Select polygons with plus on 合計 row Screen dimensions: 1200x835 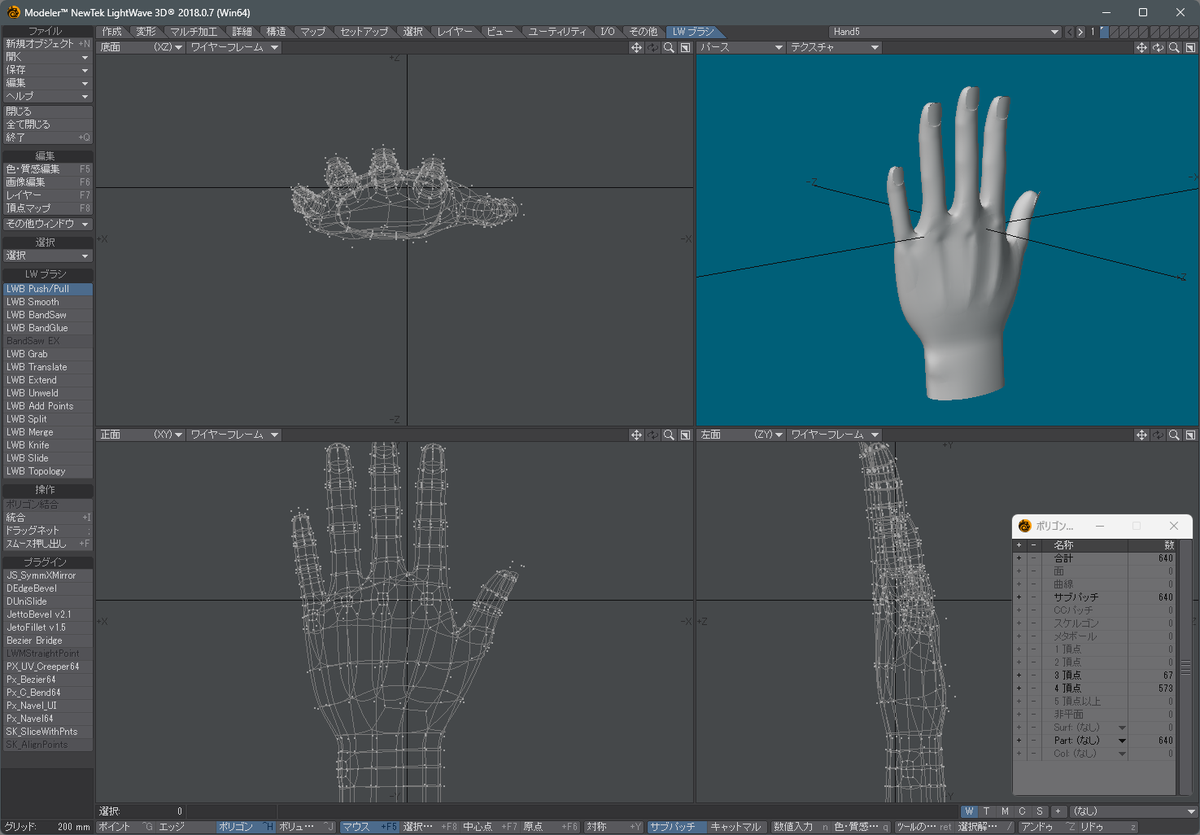pos(1019,558)
